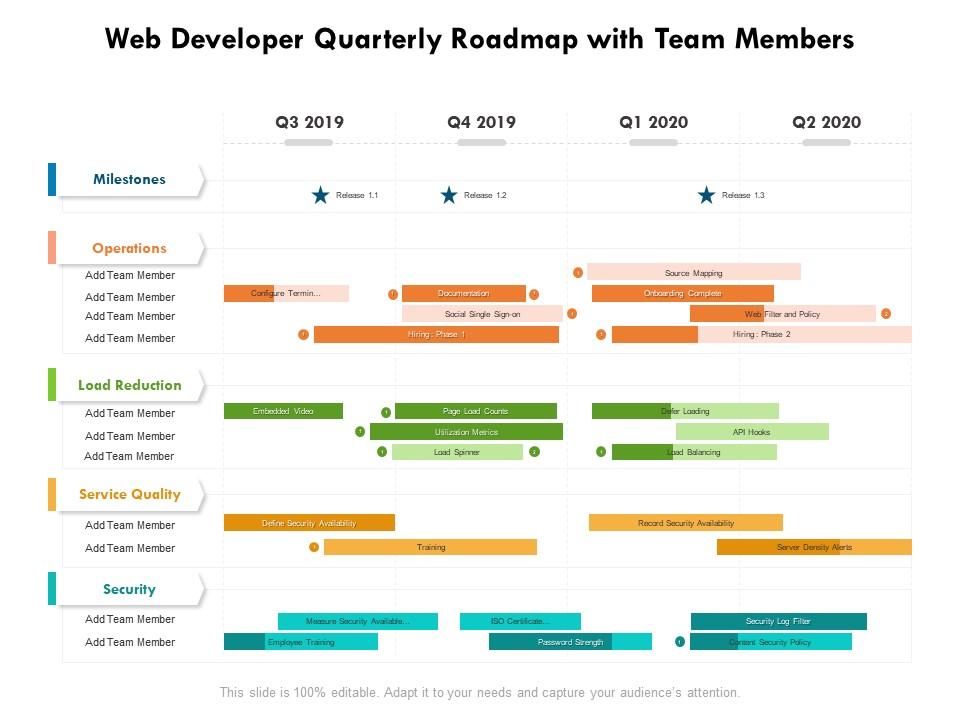The height and width of the screenshot is (720, 960).
Task: Click the teal color tab beside Security
Action: 52,588
